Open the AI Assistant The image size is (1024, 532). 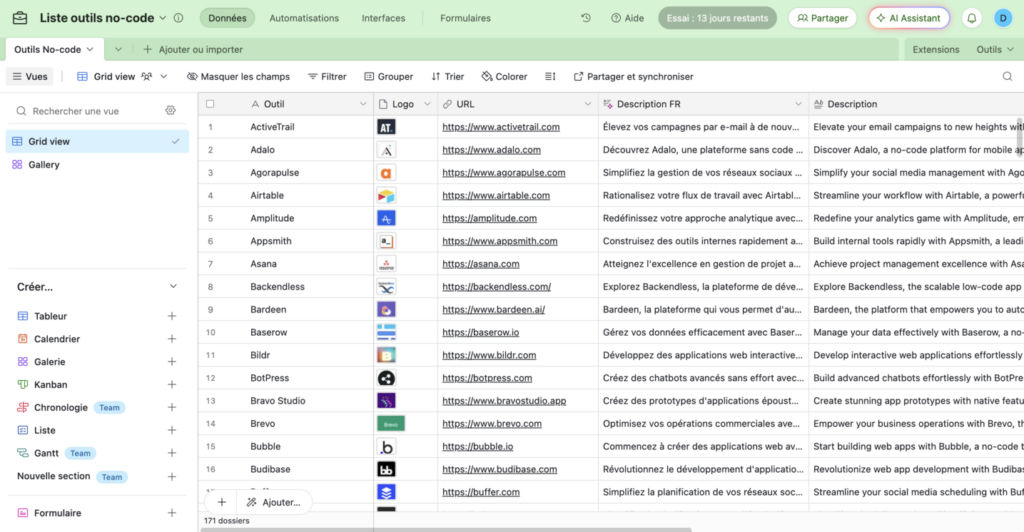(x=909, y=18)
